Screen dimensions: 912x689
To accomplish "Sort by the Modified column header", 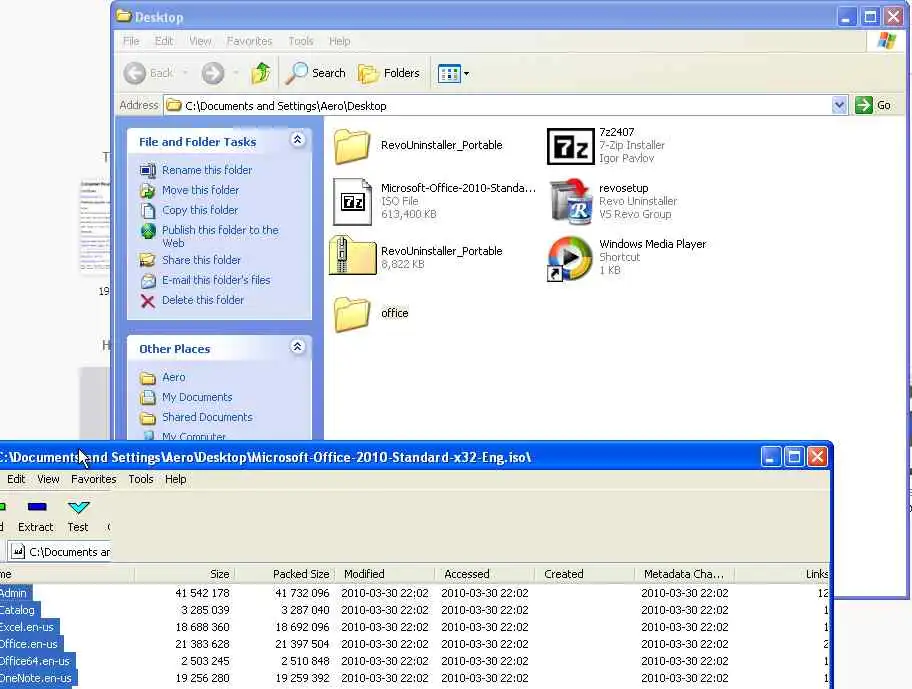I will 384,574.
